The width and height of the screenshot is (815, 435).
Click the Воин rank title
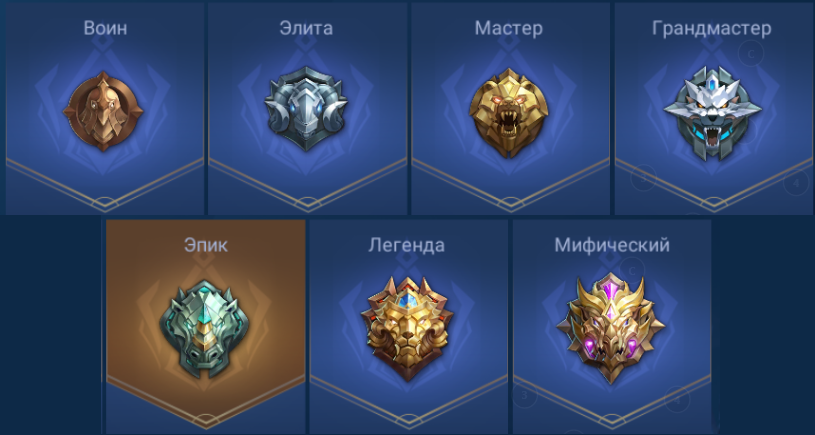(x=106, y=28)
